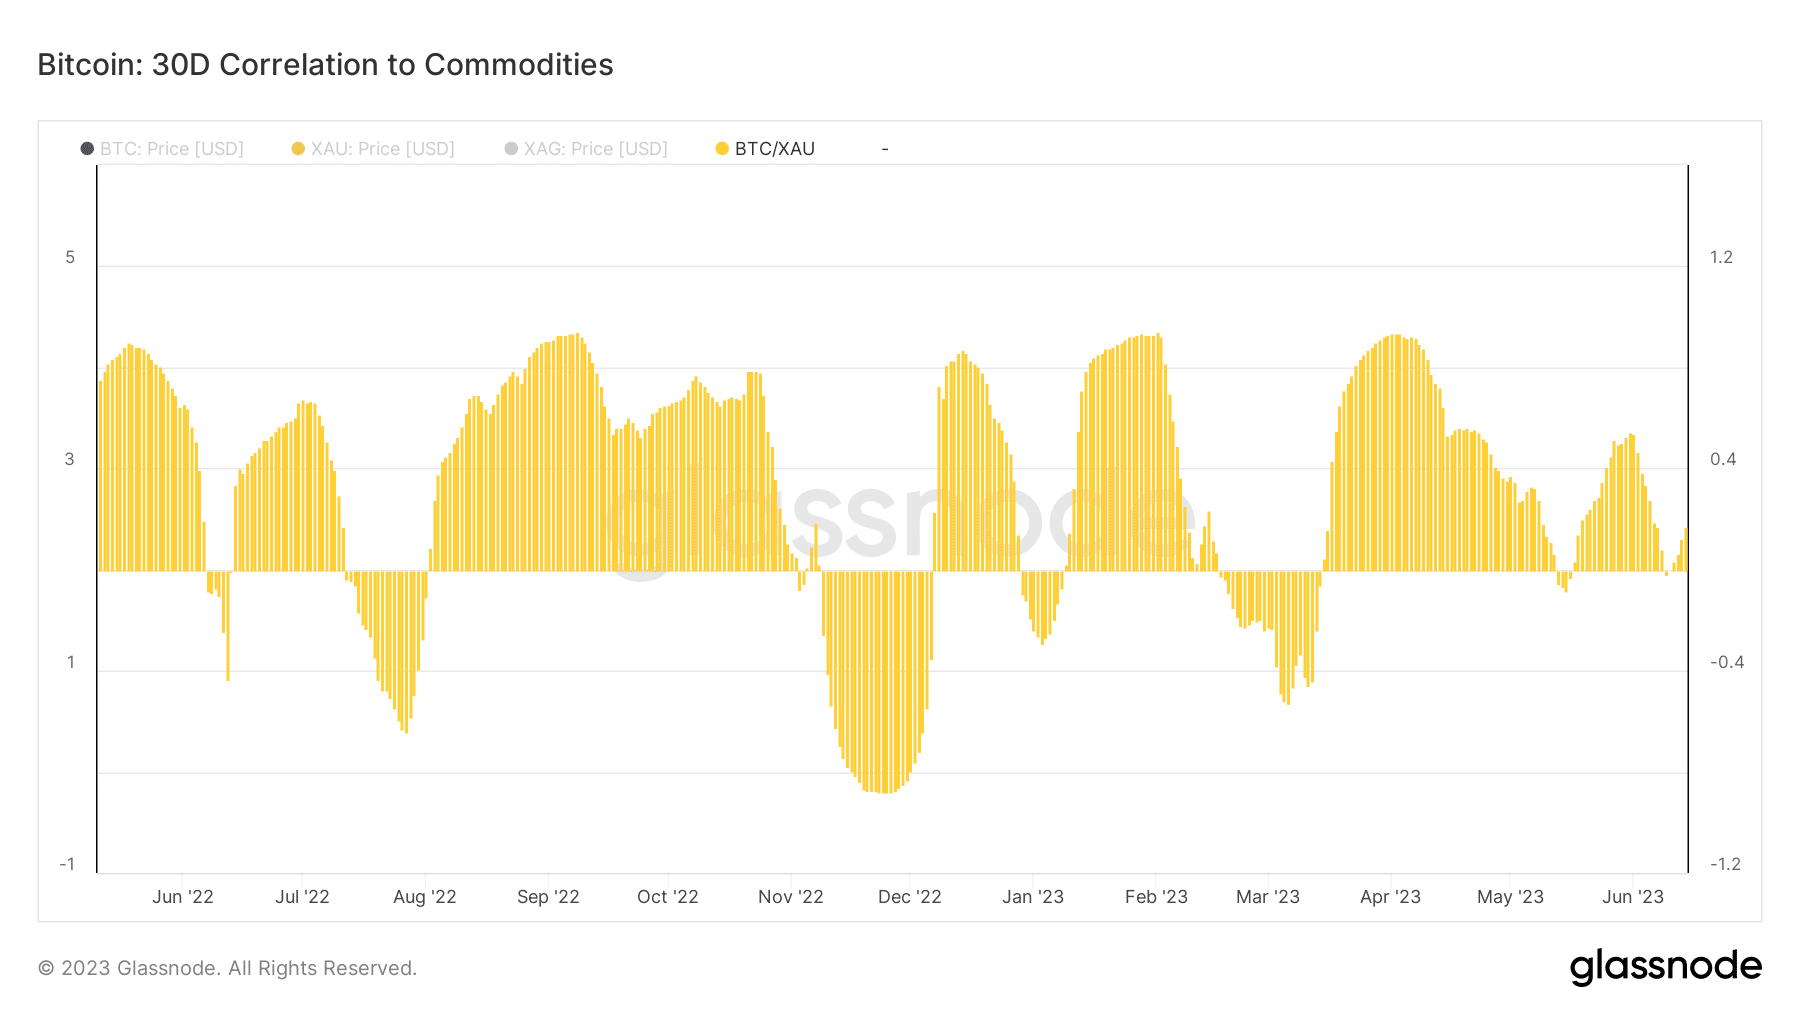Click the glassnode logo at bottom right

pos(1665,967)
